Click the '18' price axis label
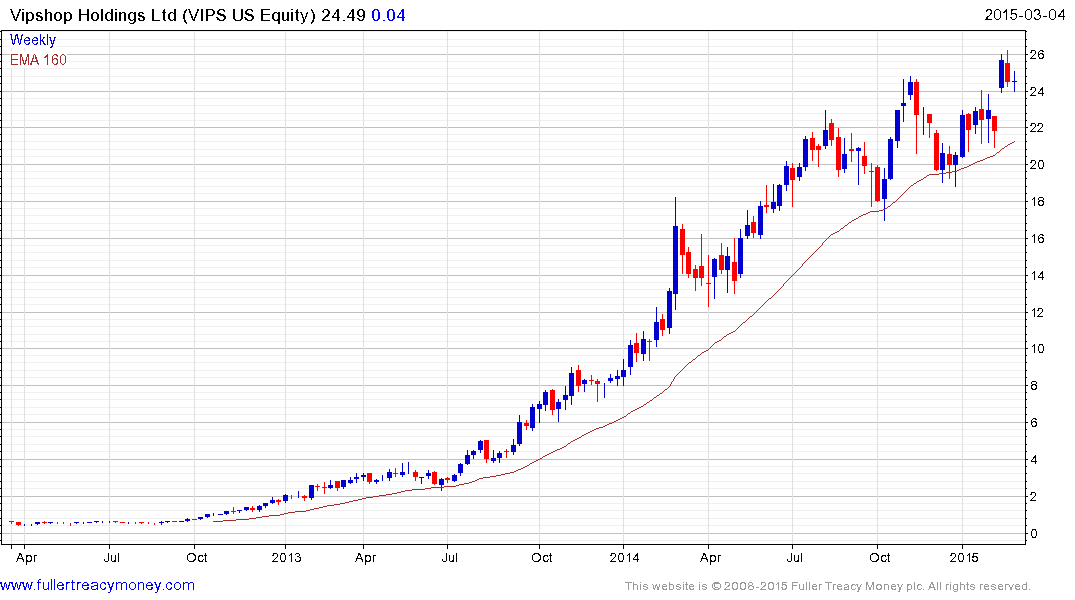This screenshot has height=600, width=1075. point(1037,202)
